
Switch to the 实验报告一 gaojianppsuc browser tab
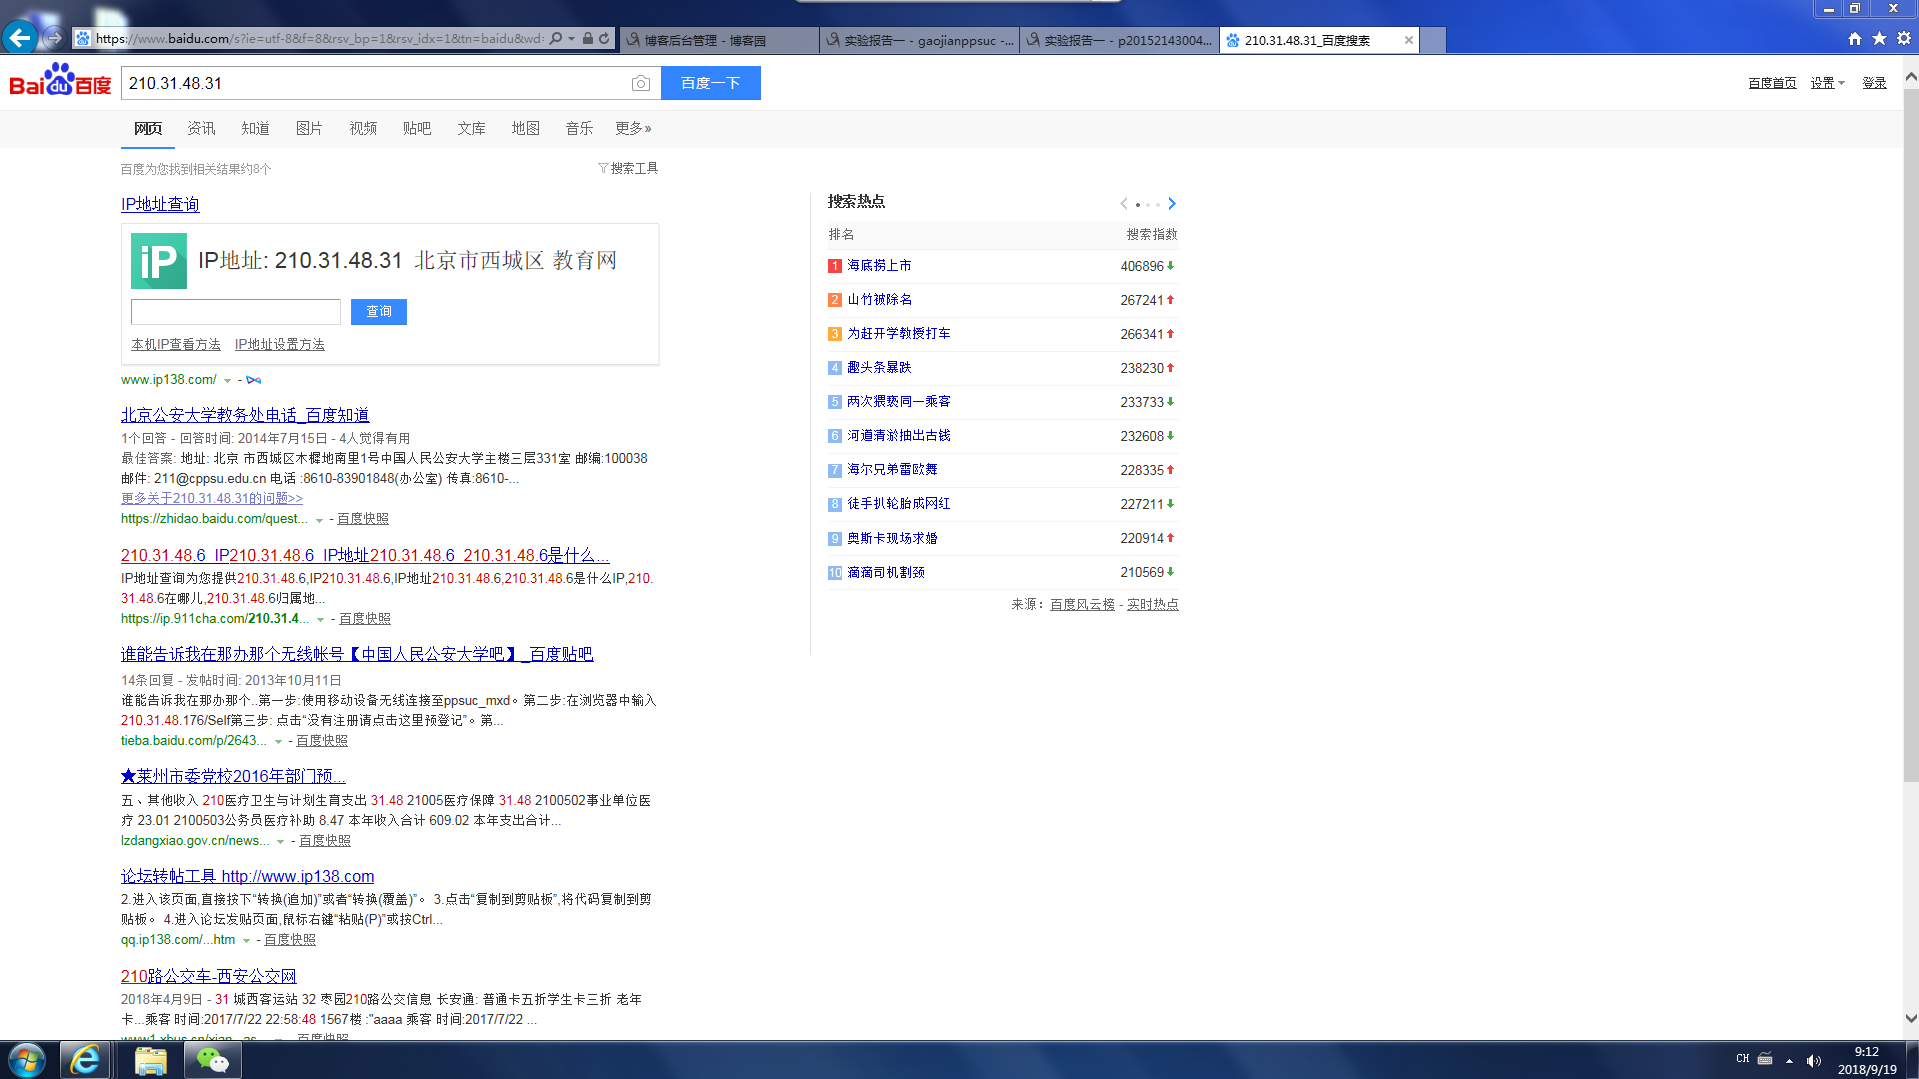(x=919, y=40)
